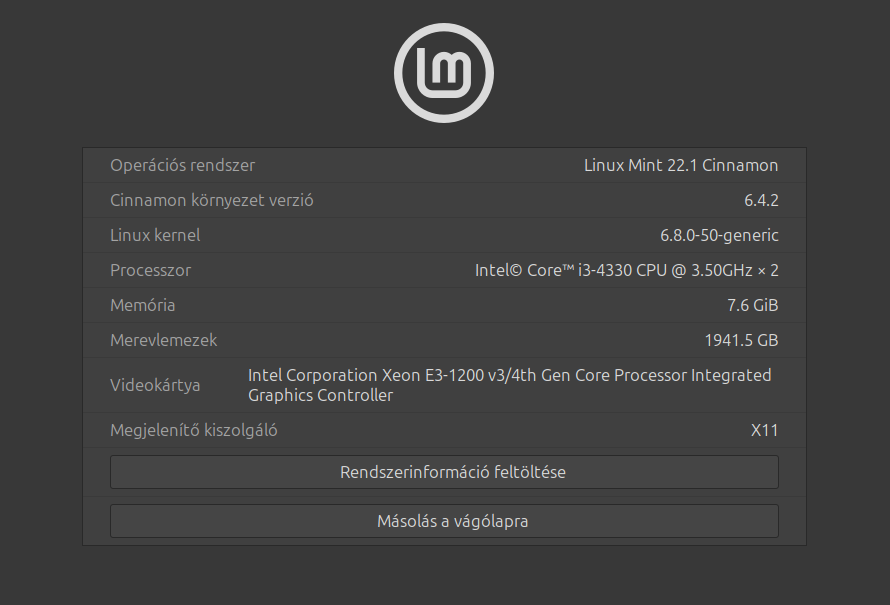This screenshot has width=890, height=605.
Task: Select the 6.8.0-50-generic kernel value
Action: tap(719, 235)
